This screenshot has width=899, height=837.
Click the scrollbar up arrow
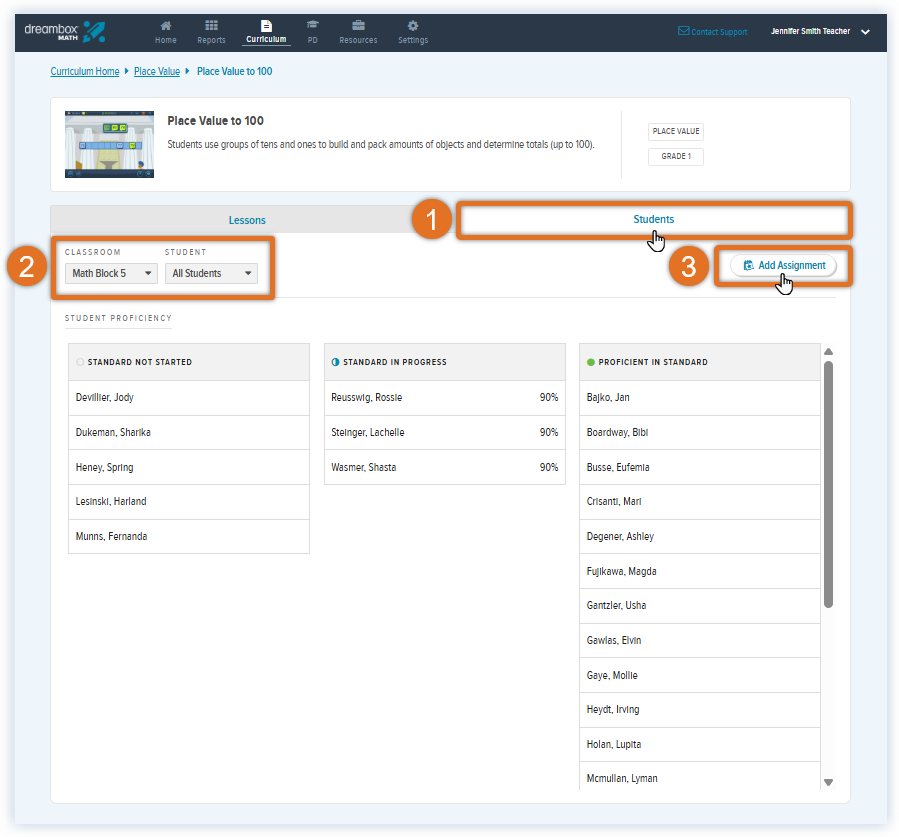coord(828,351)
